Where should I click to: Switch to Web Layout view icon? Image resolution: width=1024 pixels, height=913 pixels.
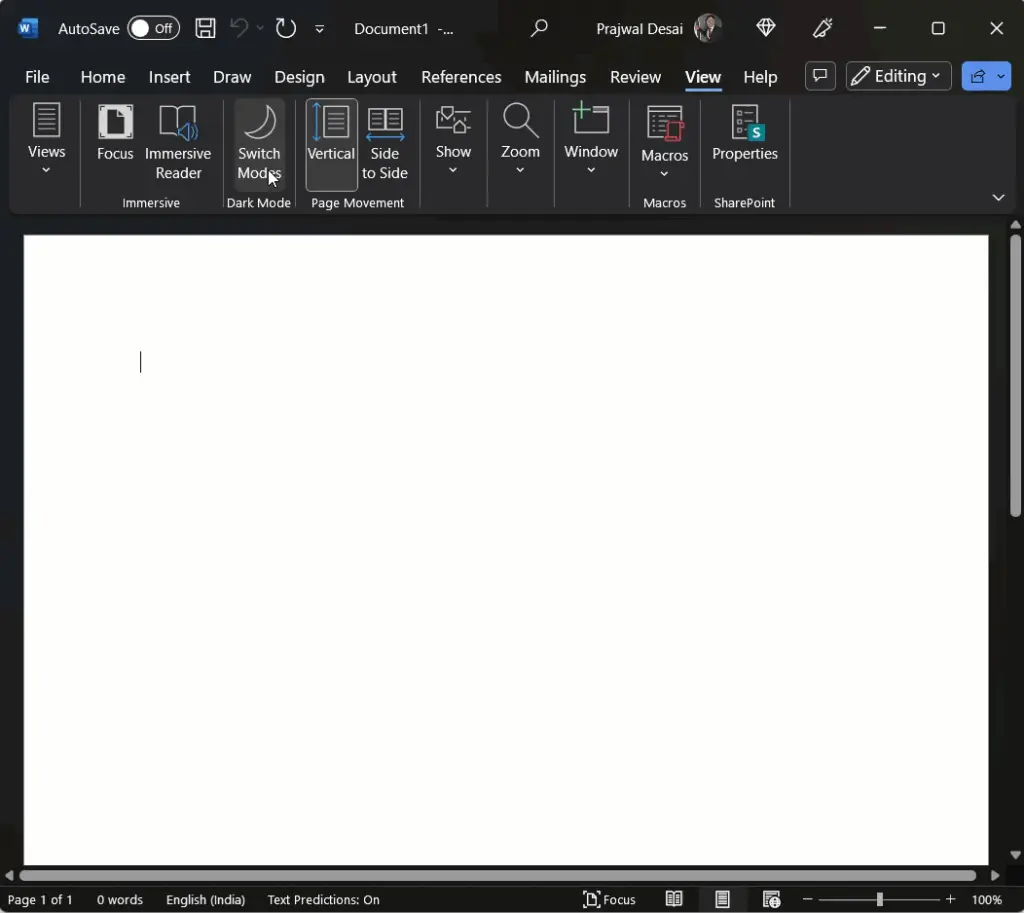coord(771,899)
